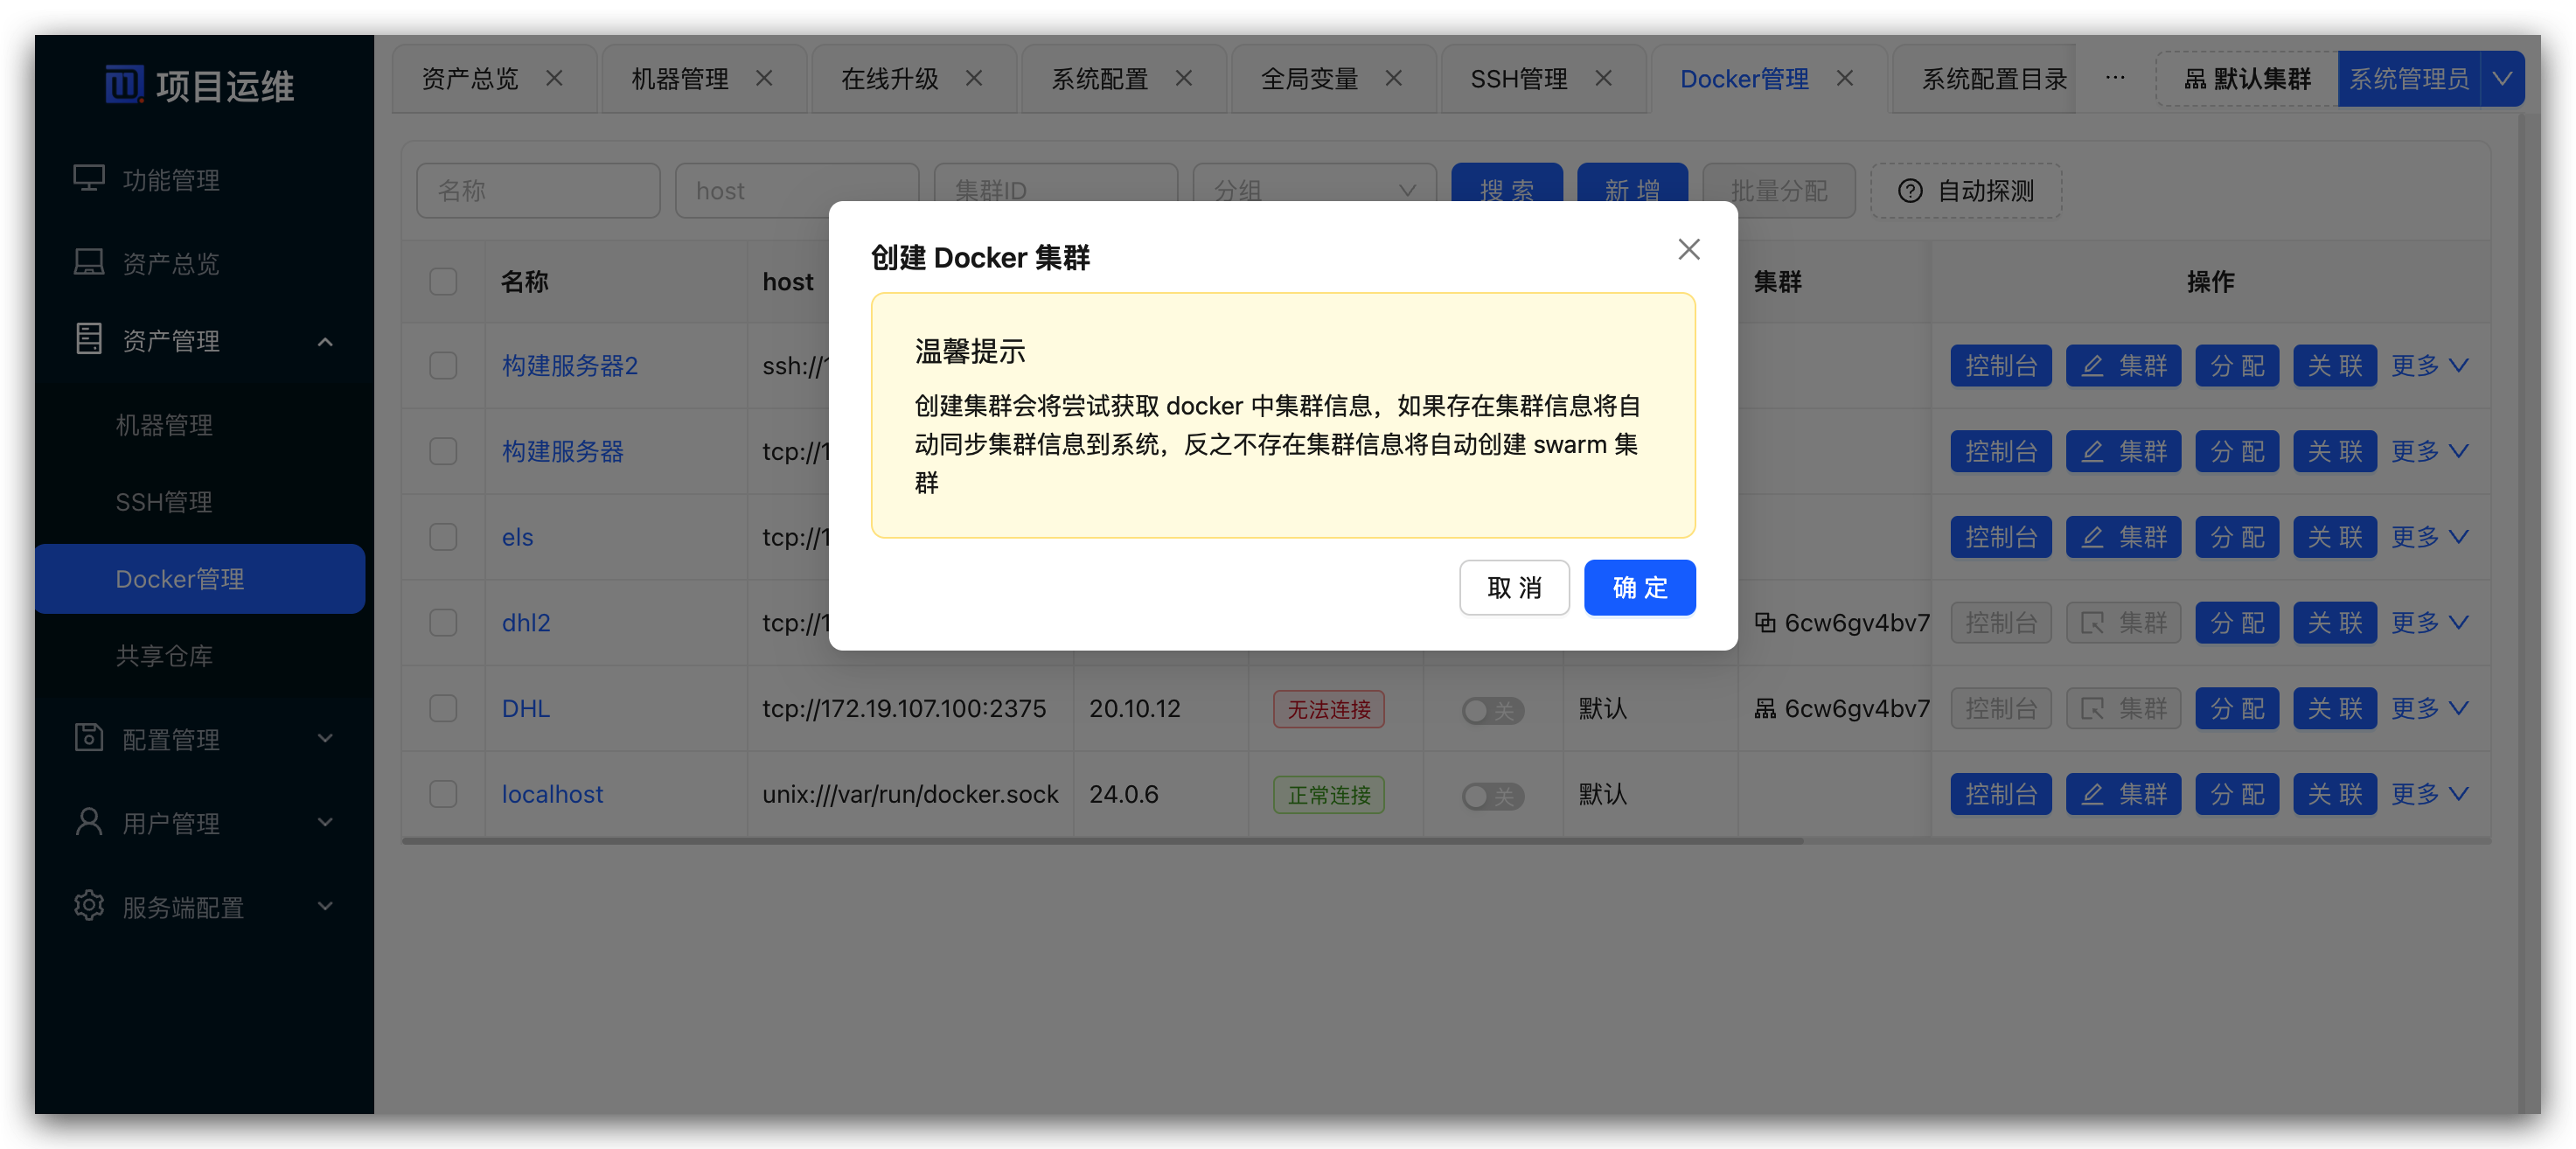Image resolution: width=2576 pixels, height=1149 pixels.
Task: Open the 服务端配置 gear icon
Action: (x=89, y=906)
